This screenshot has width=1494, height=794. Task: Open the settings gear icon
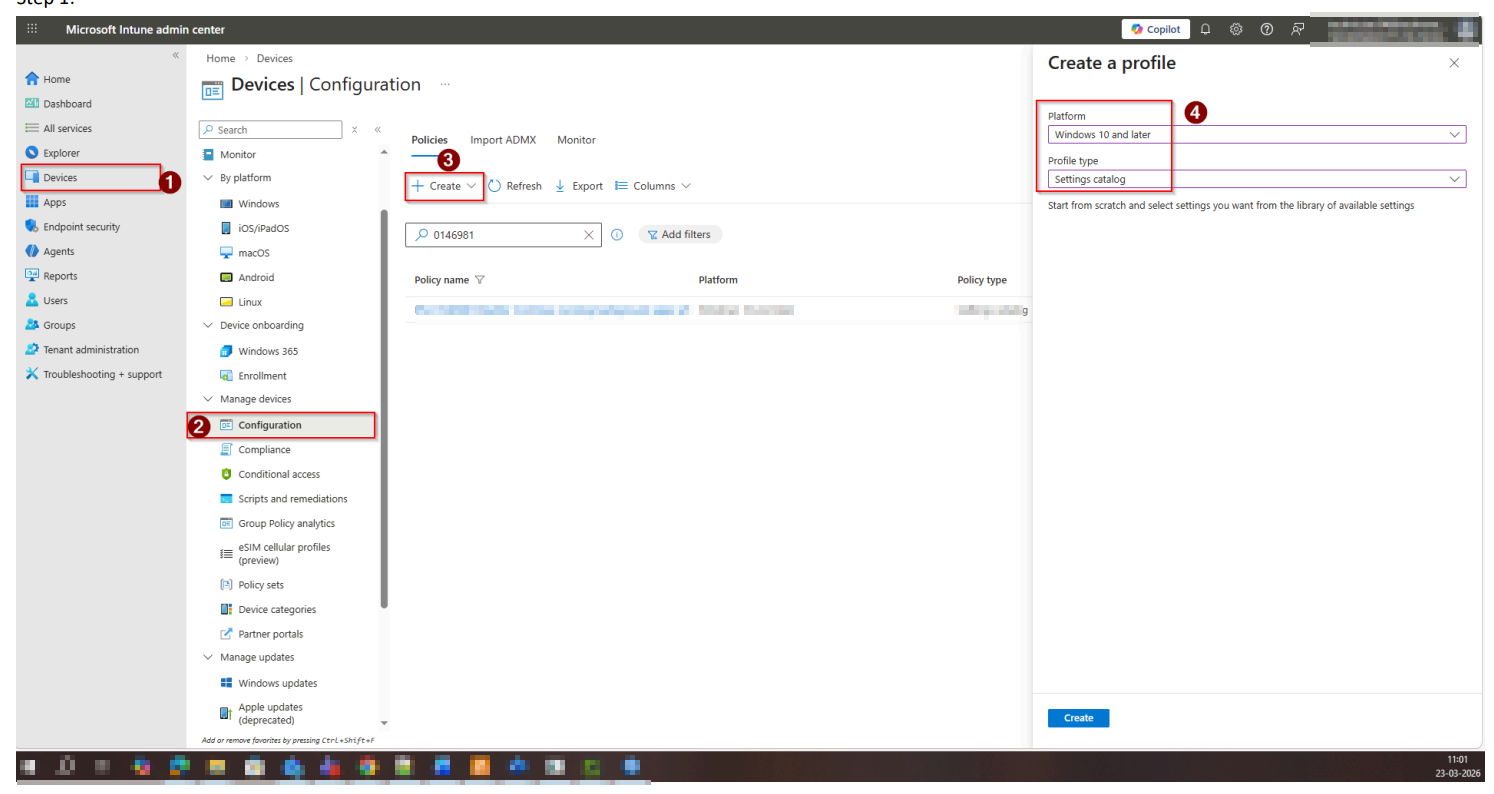click(x=1236, y=30)
